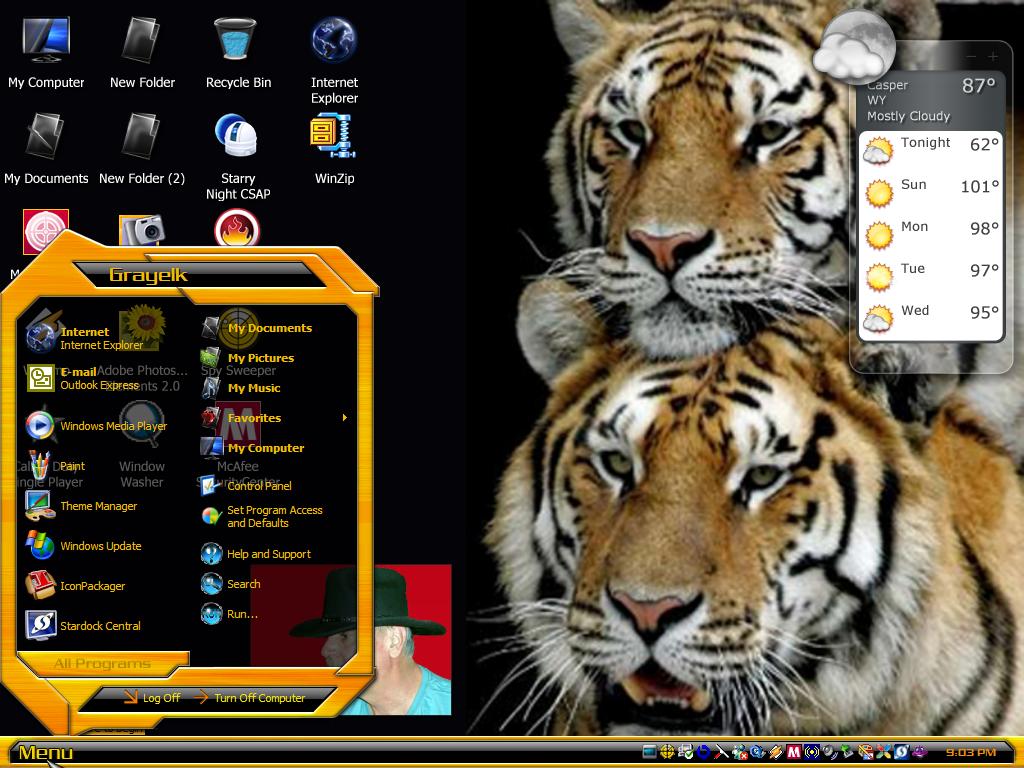
Task: Expand the All Programs list
Action: pyautogui.click(x=103, y=664)
